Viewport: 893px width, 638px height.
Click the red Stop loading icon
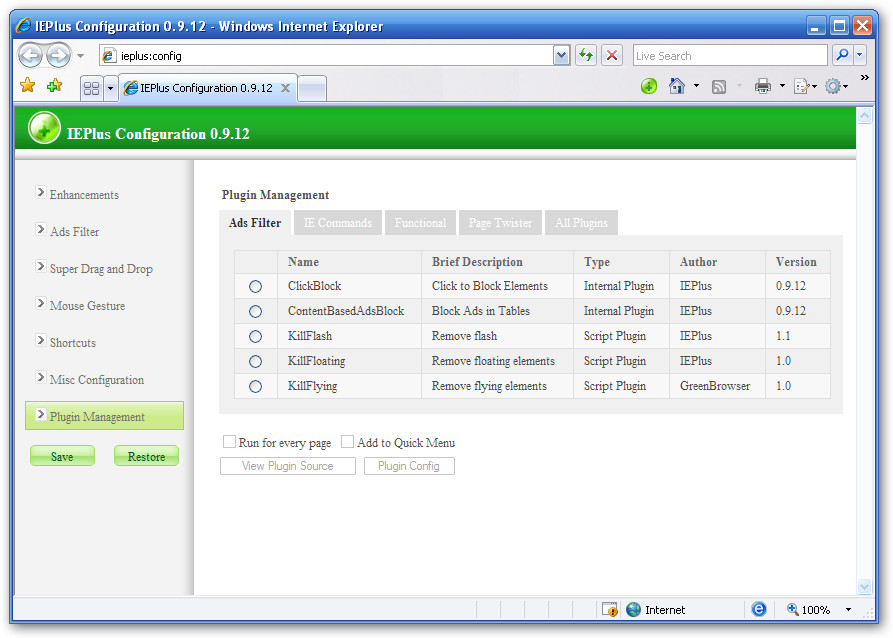(x=612, y=55)
